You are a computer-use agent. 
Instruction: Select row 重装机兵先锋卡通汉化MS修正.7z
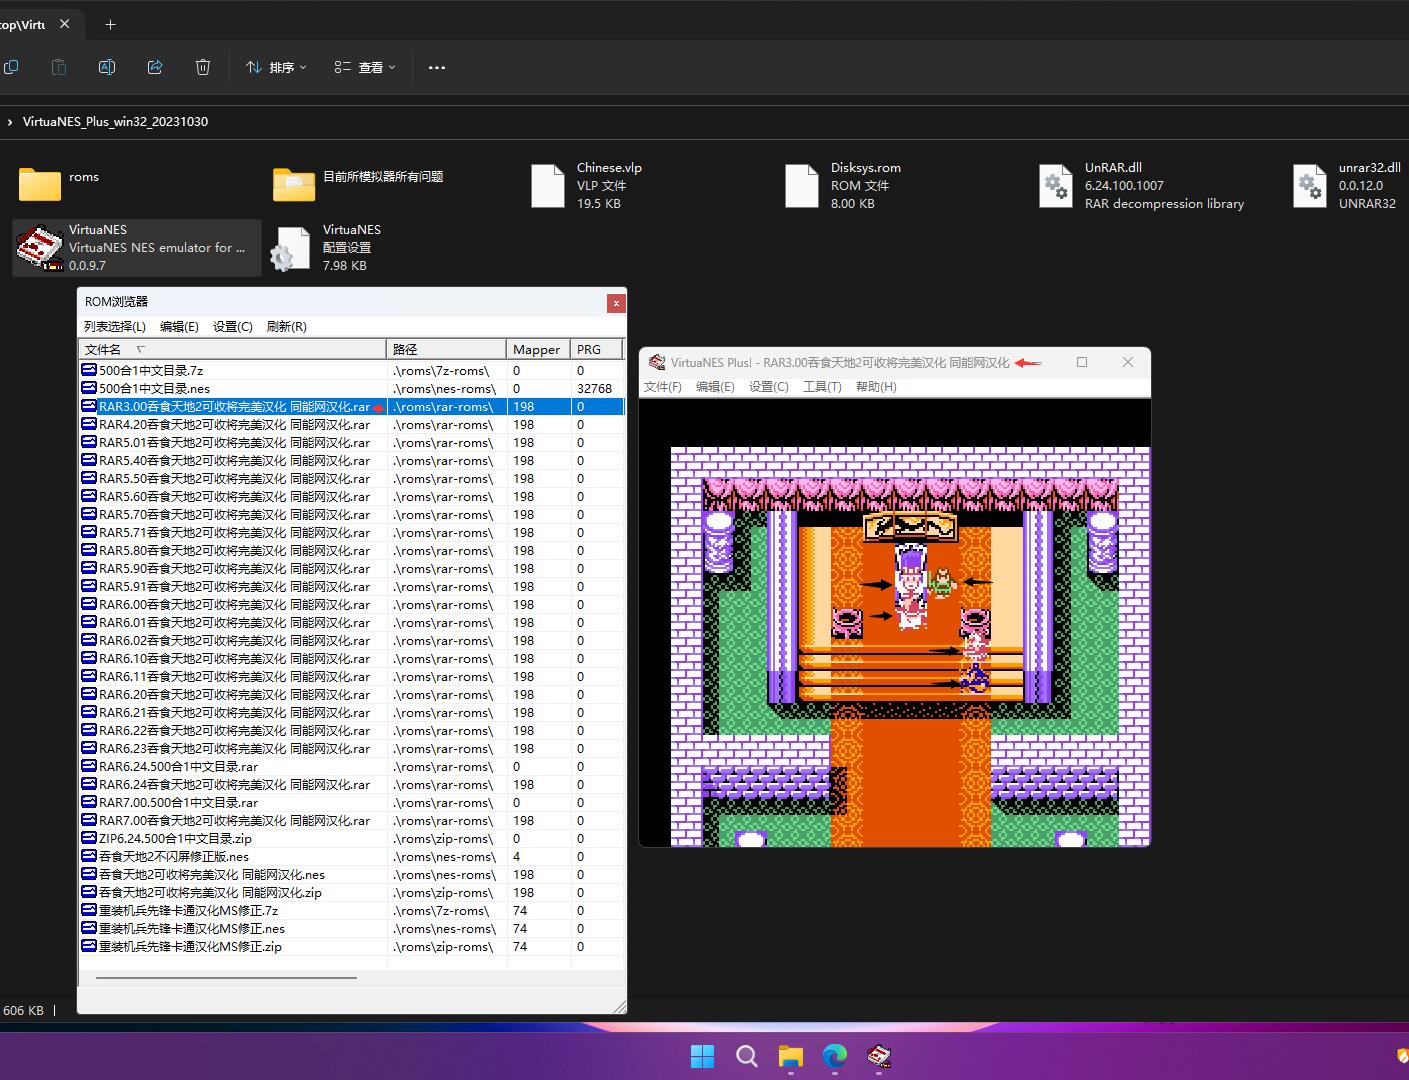click(x=352, y=910)
